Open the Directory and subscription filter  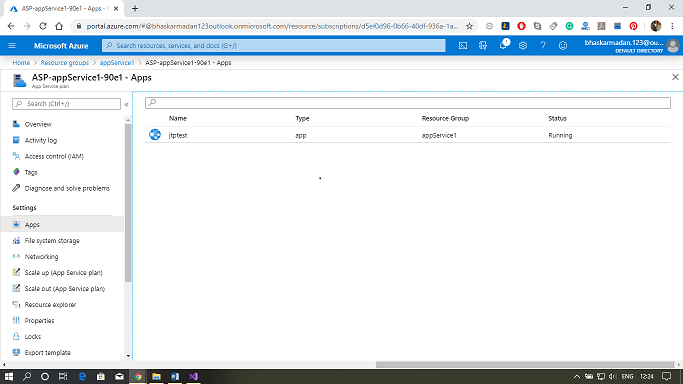pos(483,46)
